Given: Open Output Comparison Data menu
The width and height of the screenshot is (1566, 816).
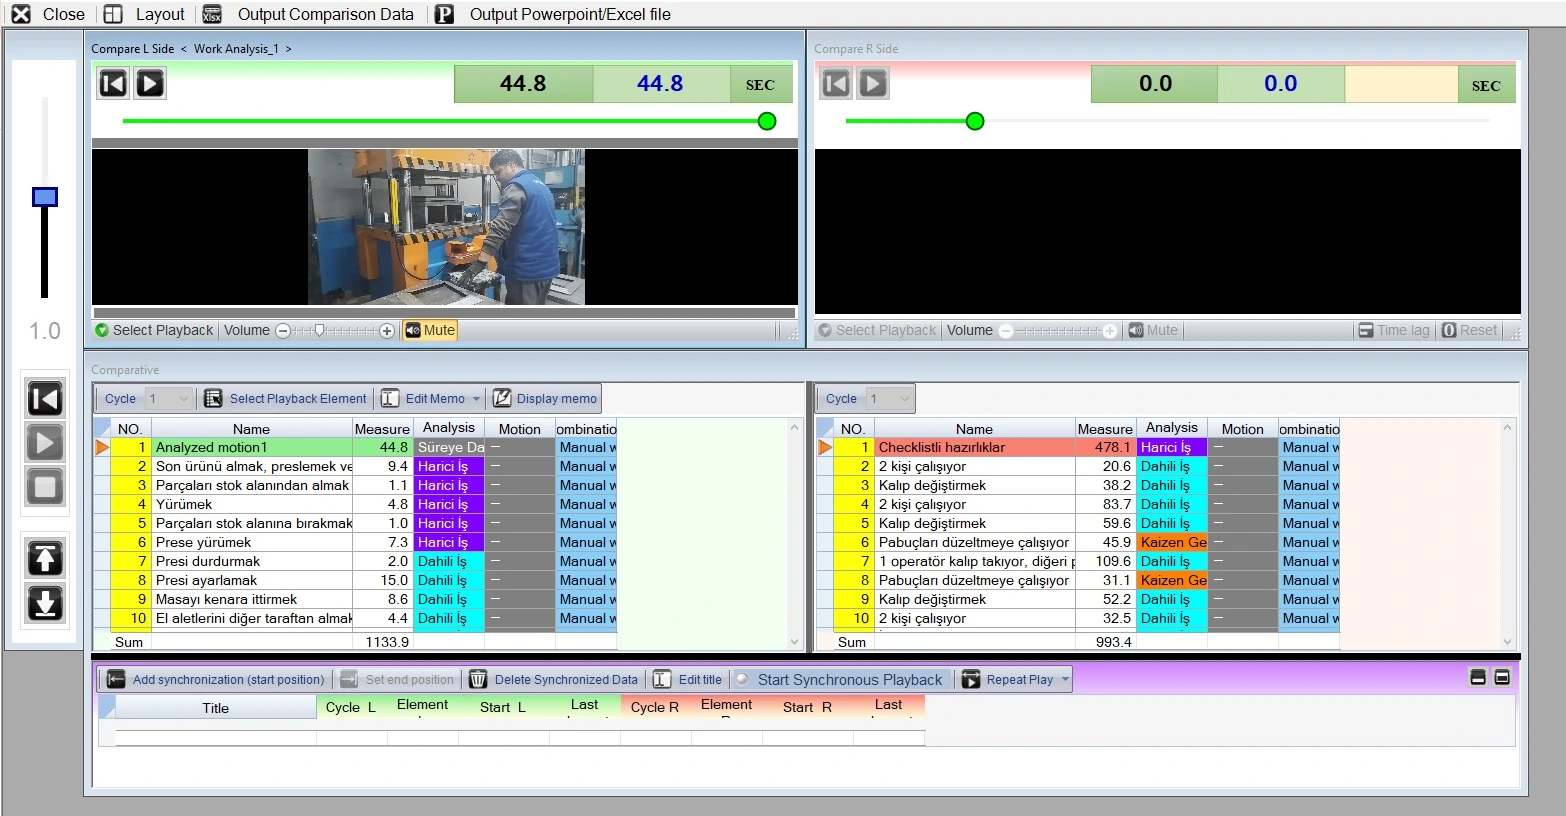Looking at the screenshot, I should click(310, 14).
